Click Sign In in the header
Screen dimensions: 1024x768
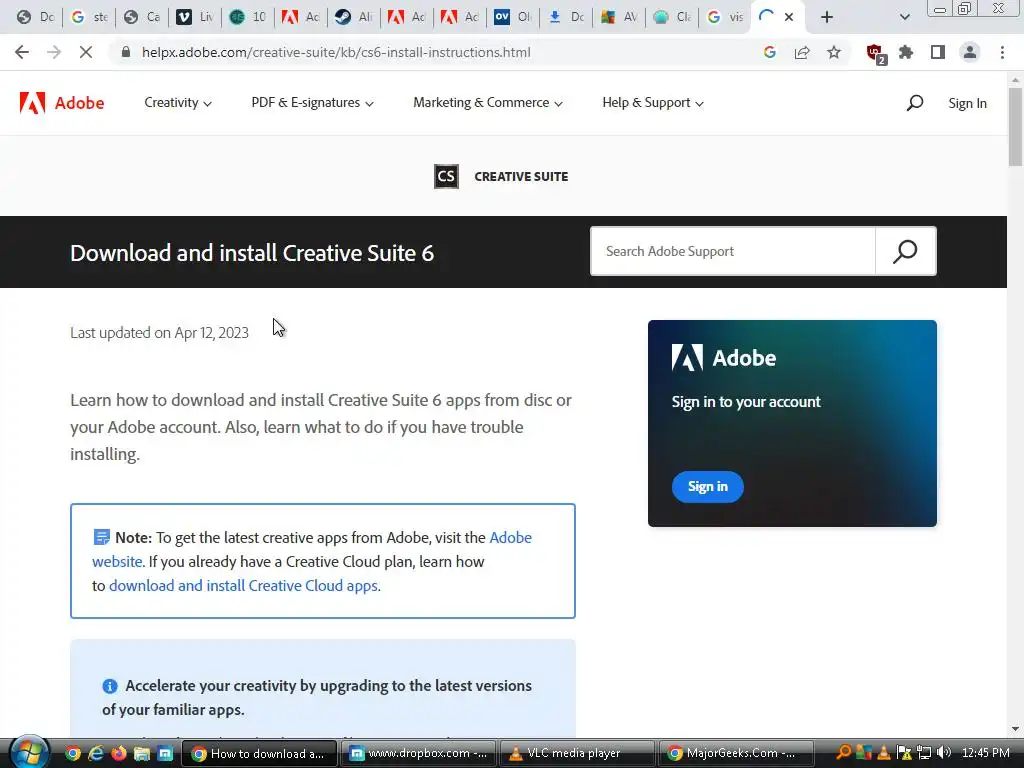(x=967, y=103)
